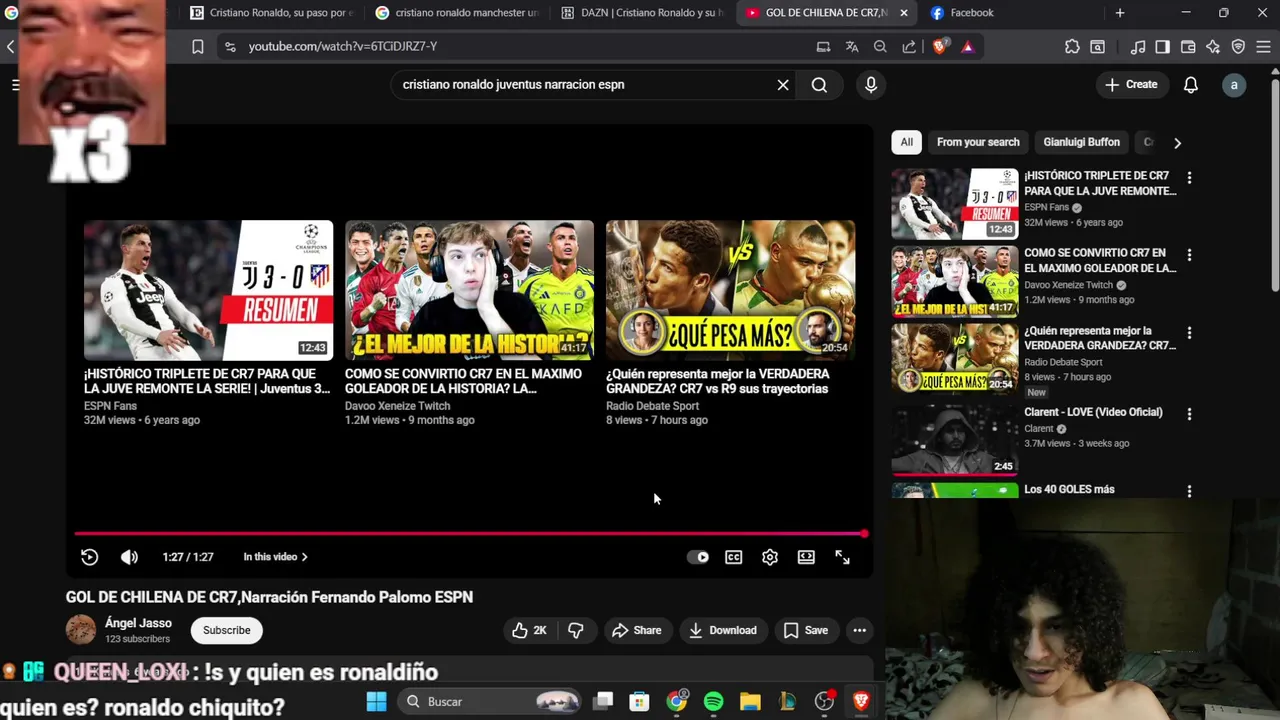
Task: Enter fullscreen mode
Action: point(842,557)
